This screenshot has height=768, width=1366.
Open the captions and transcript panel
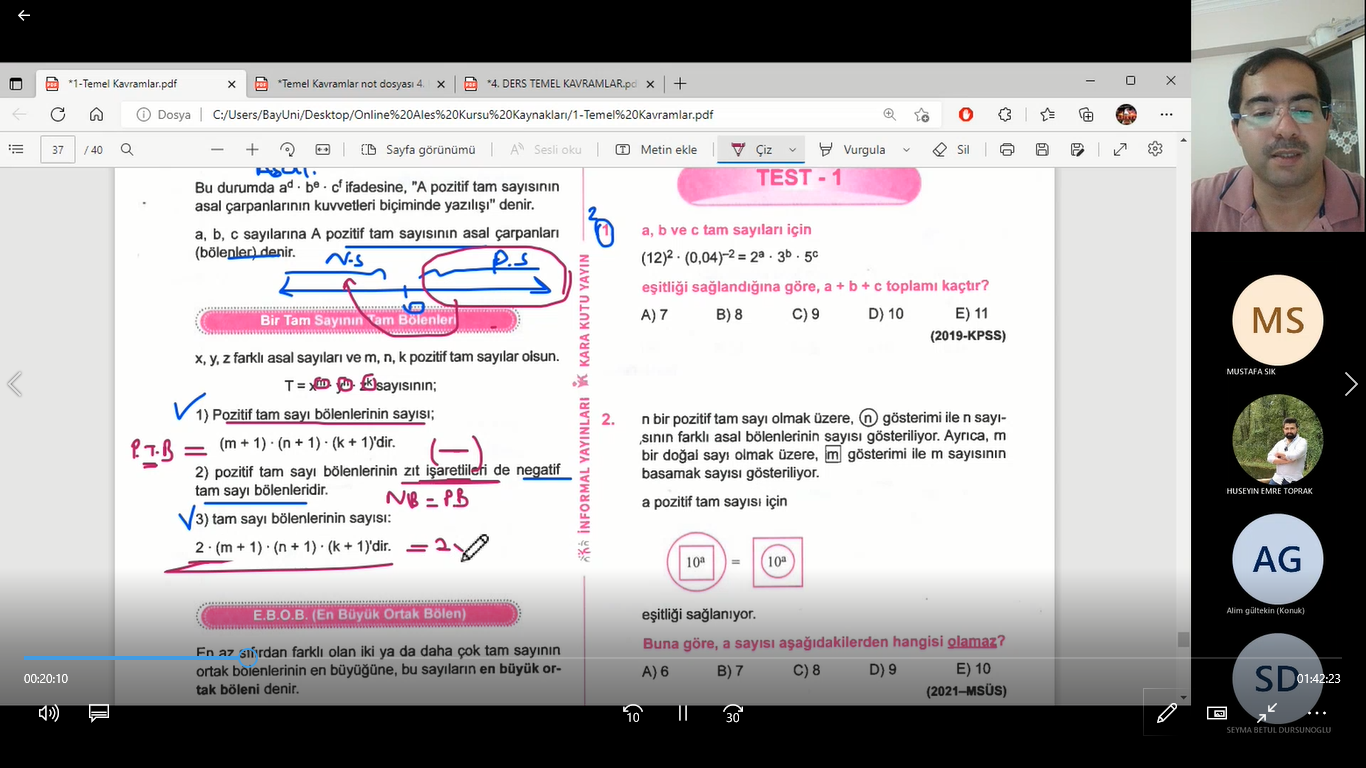(x=98, y=713)
